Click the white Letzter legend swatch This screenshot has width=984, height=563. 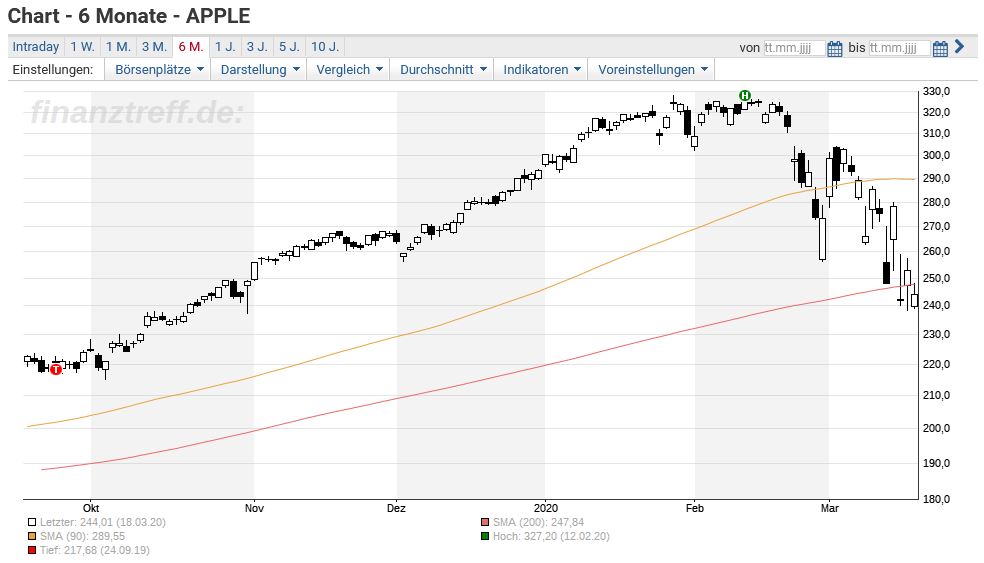(x=32, y=522)
